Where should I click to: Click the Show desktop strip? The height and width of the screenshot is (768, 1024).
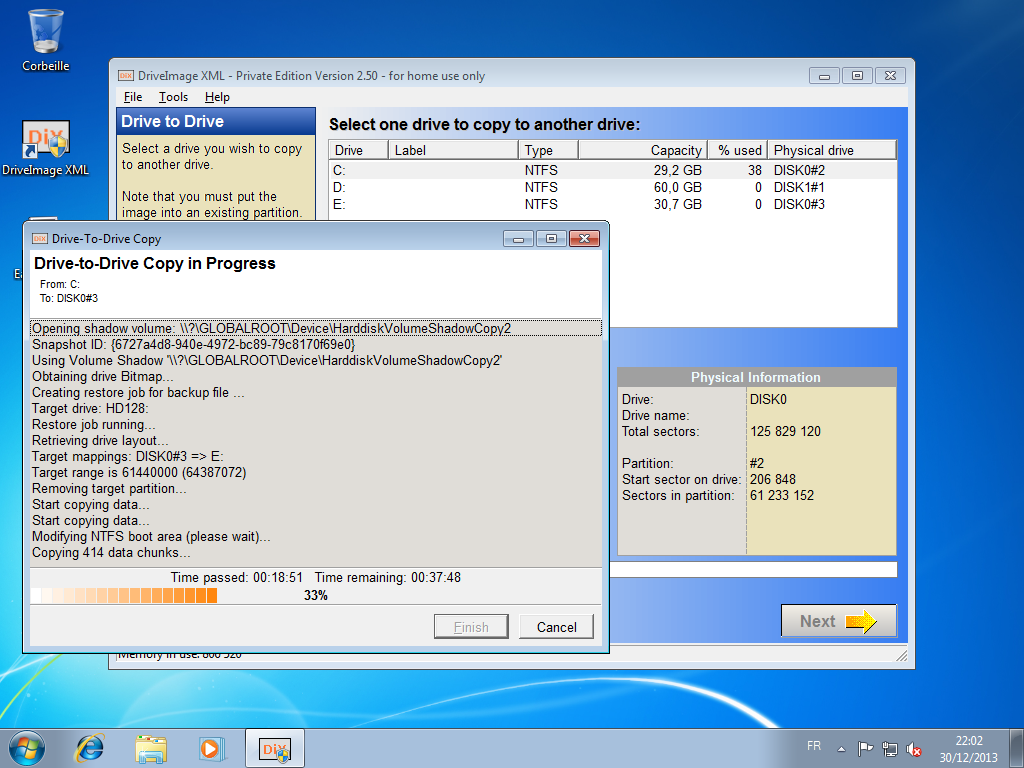pos(1017,748)
